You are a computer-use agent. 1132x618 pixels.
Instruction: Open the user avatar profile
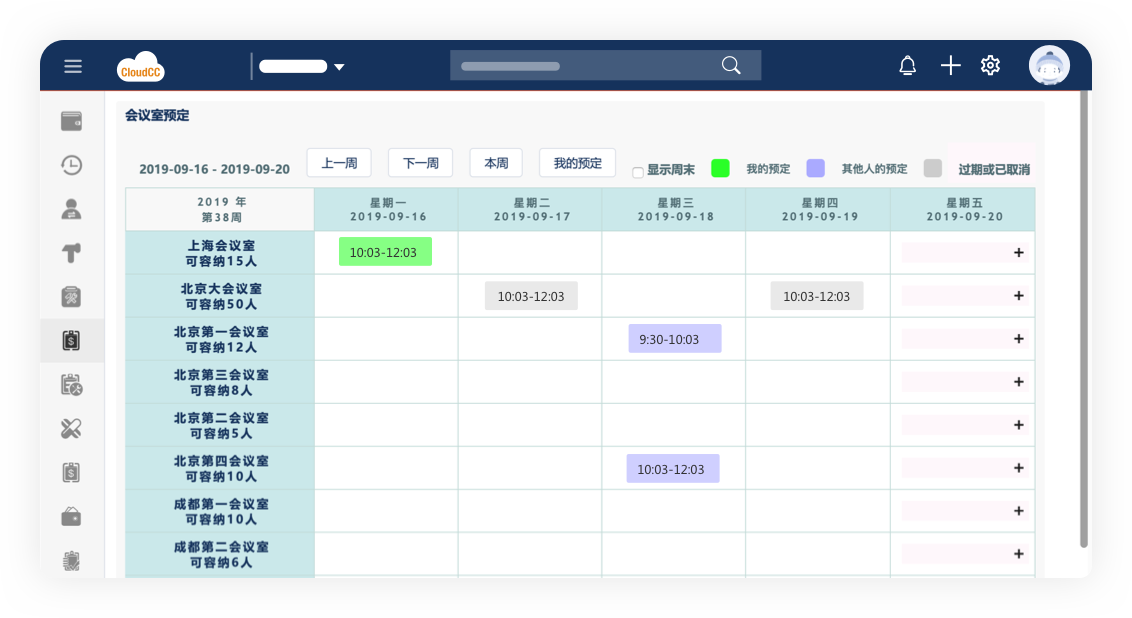coord(1049,66)
